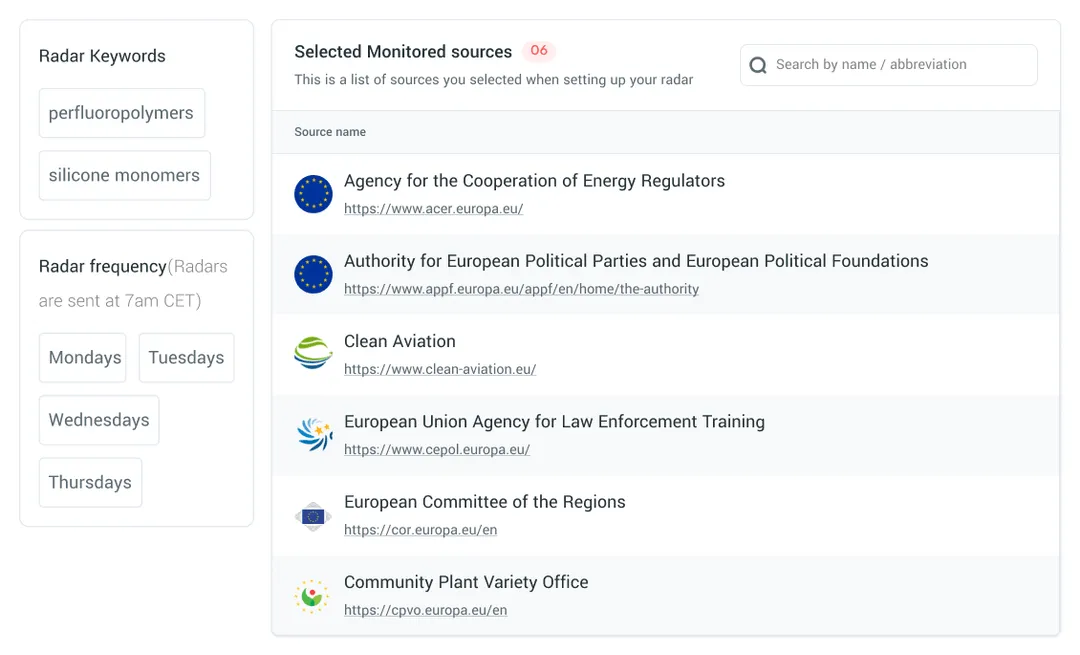The image size is (1080, 655).
Task: Click the ACER EU flag logo
Action: 313,194
